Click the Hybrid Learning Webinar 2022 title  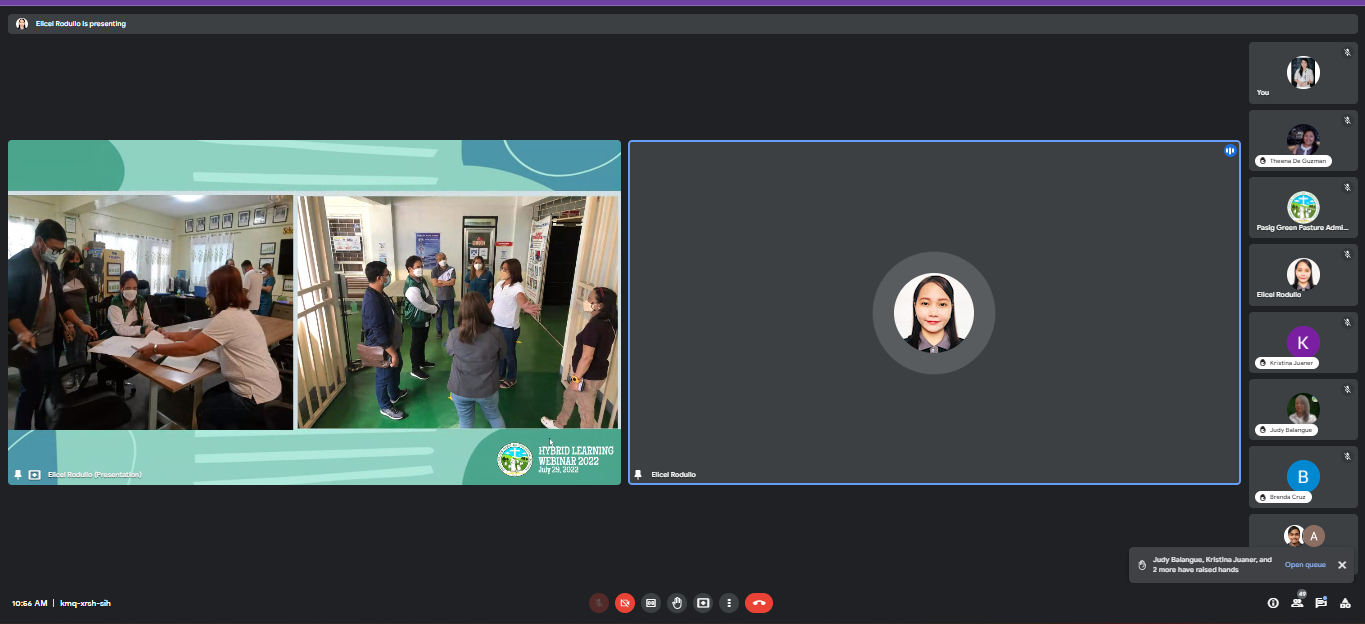point(576,456)
